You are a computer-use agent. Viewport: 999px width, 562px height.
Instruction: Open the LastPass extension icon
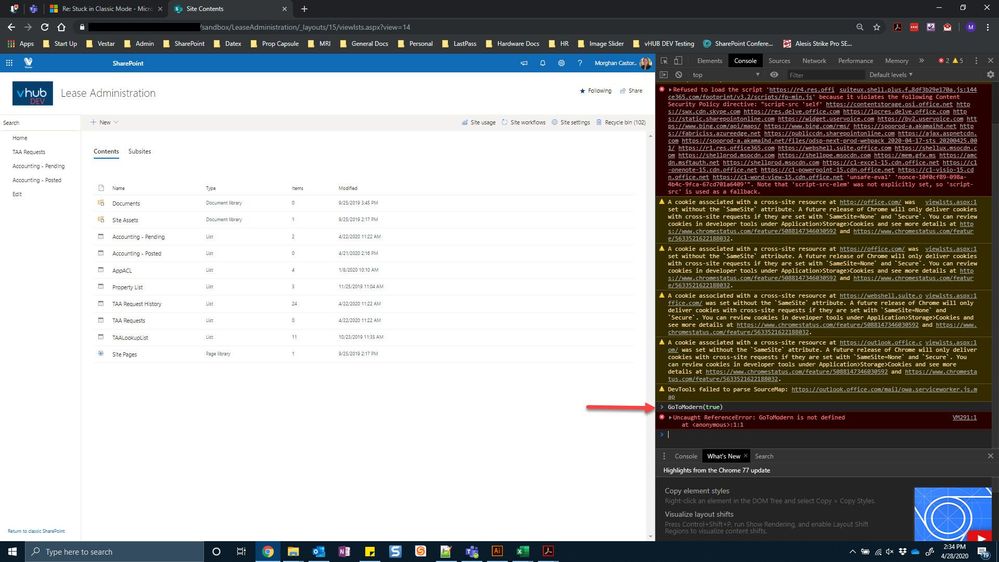914,27
